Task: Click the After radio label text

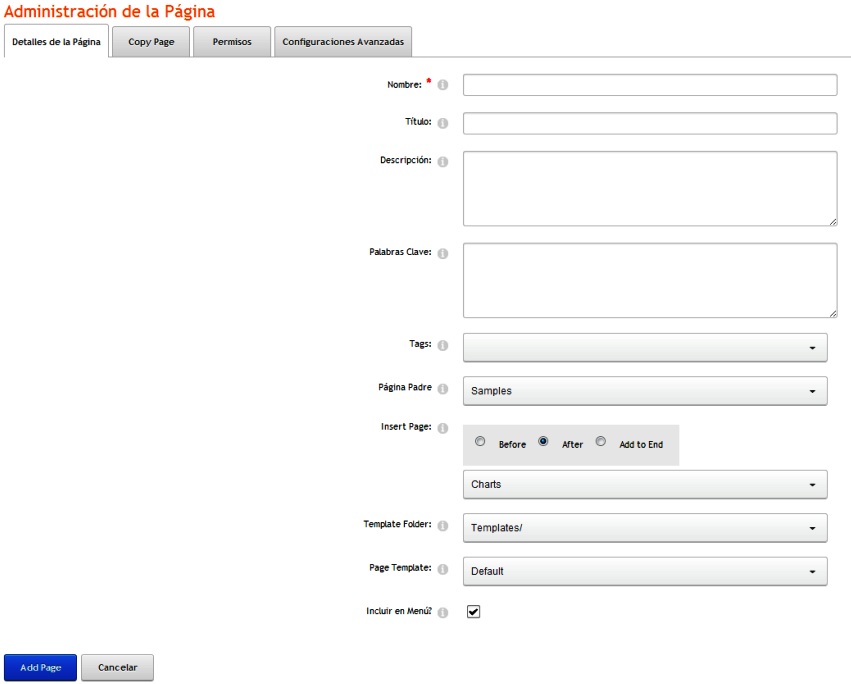Action: coord(572,445)
